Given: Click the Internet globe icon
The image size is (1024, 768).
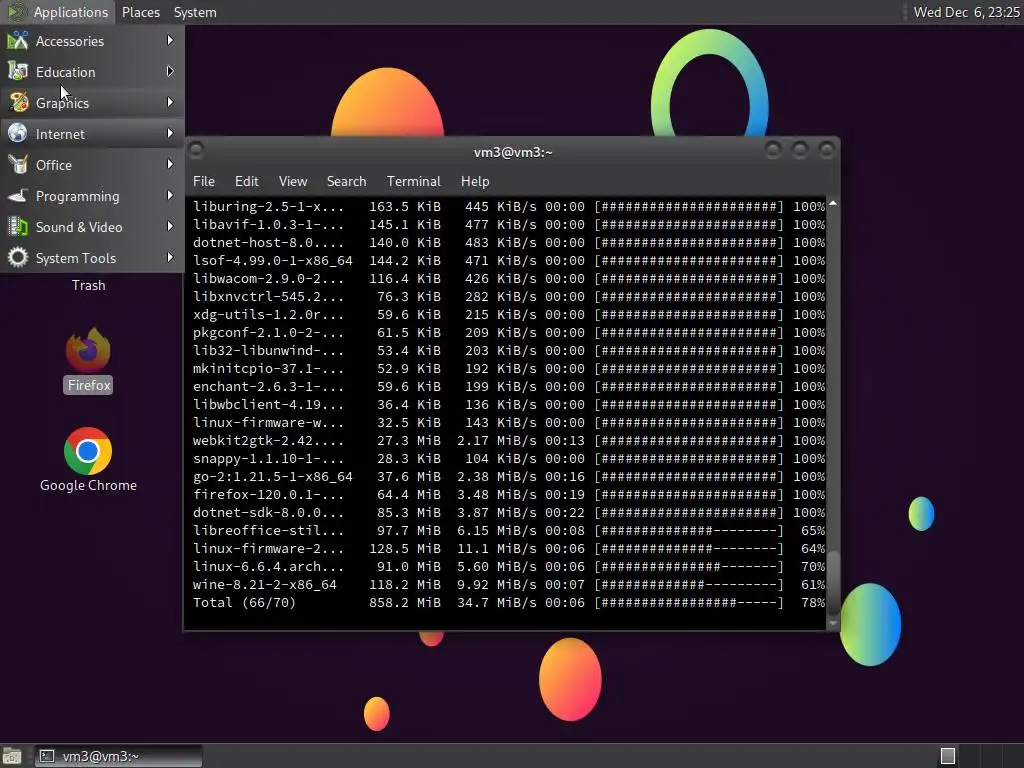Looking at the screenshot, I should (18, 133).
